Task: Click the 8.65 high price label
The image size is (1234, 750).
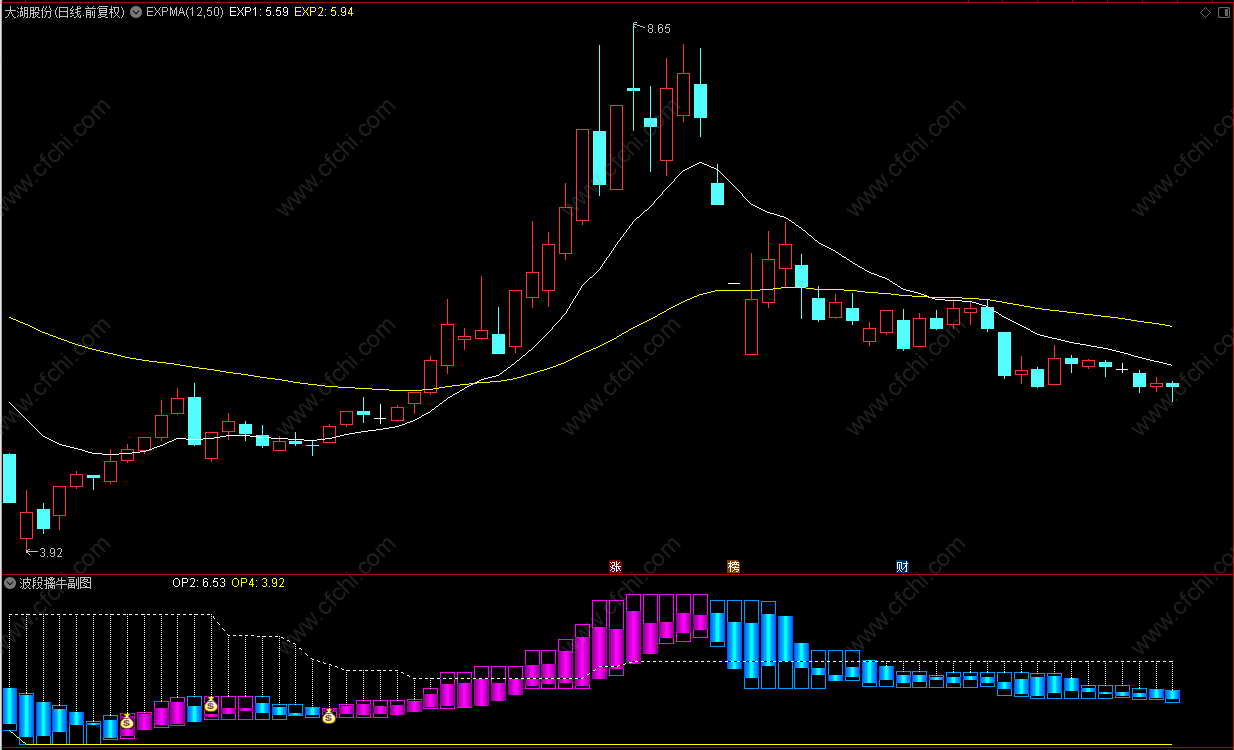Action: [x=658, y=29]
